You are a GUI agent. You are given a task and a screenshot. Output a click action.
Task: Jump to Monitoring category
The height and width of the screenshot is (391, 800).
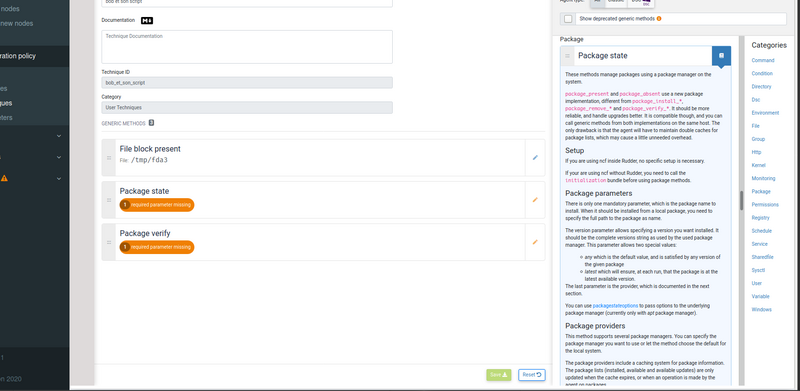point(763,178)
